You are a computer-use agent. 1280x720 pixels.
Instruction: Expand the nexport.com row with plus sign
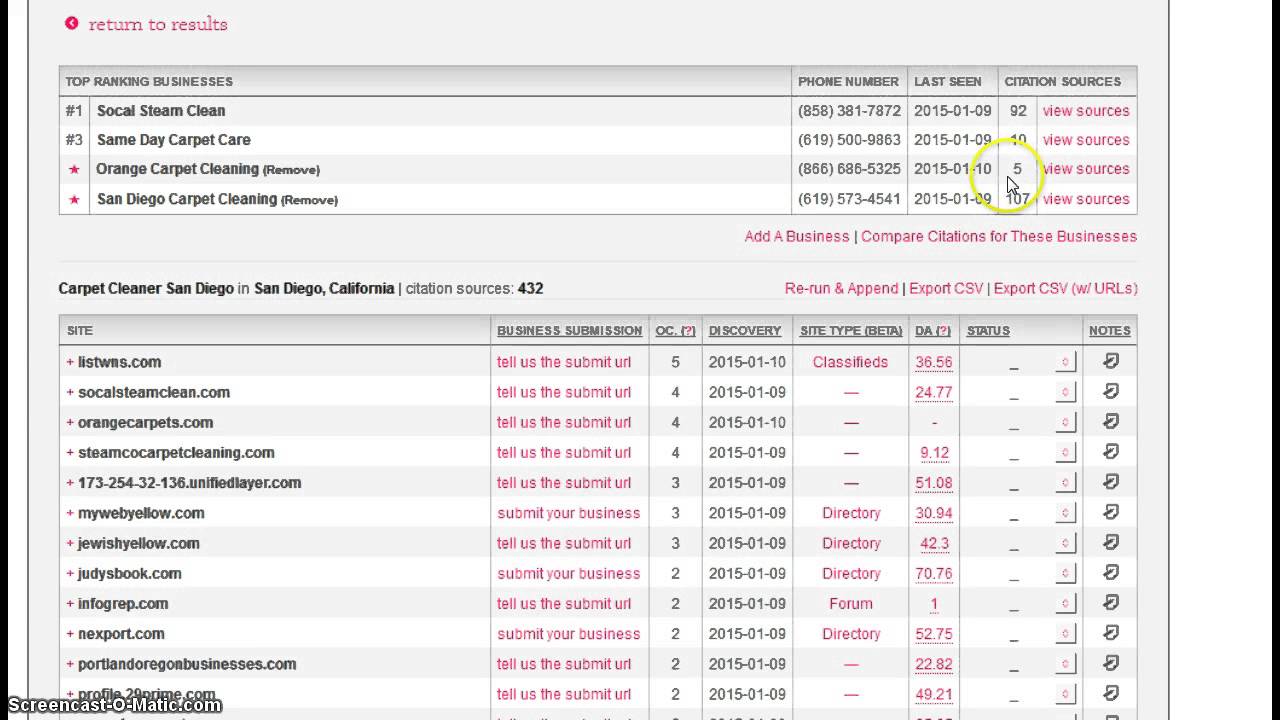click(70, 633)
